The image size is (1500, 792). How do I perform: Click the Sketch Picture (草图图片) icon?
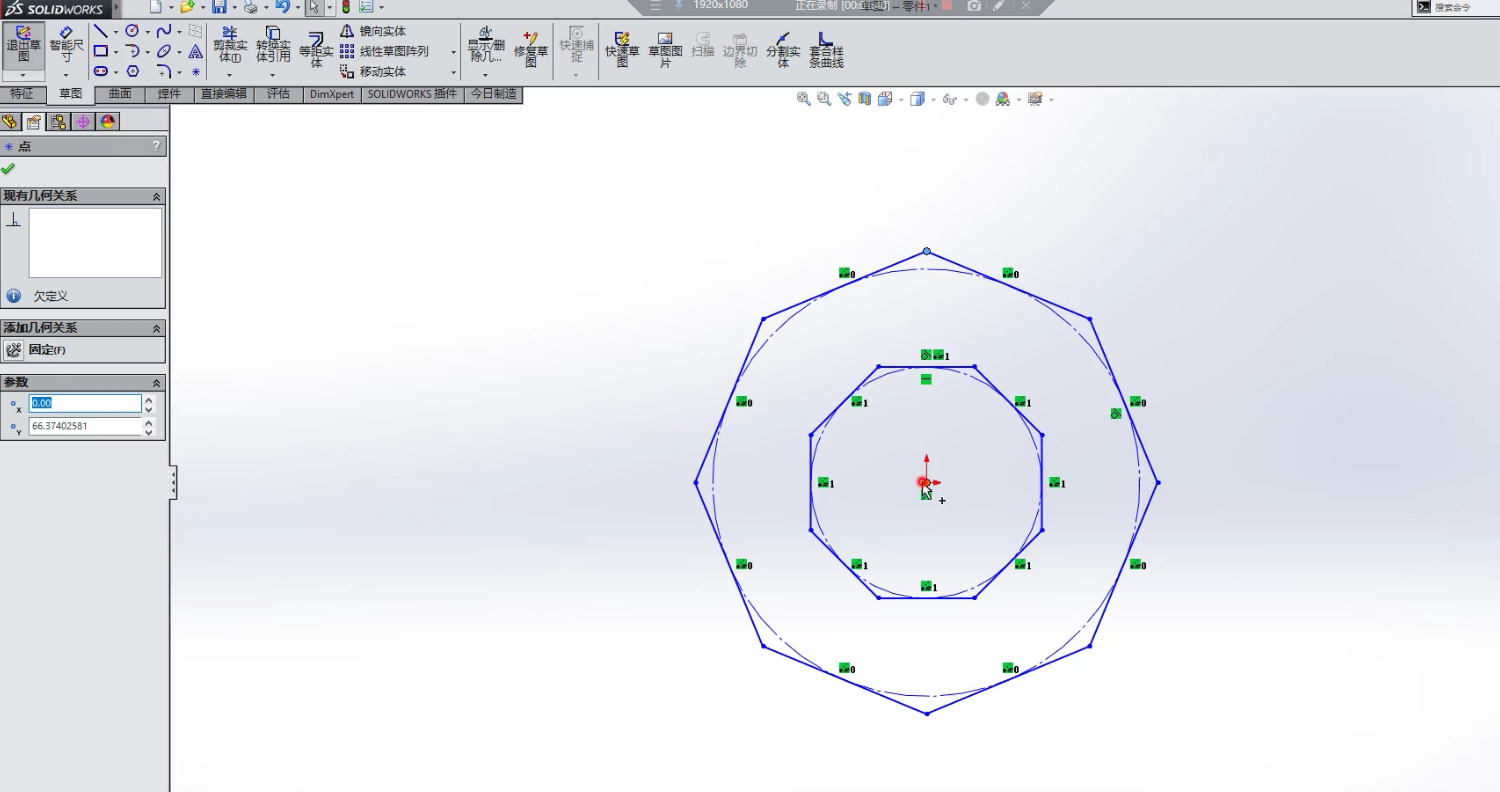point(665,48)
